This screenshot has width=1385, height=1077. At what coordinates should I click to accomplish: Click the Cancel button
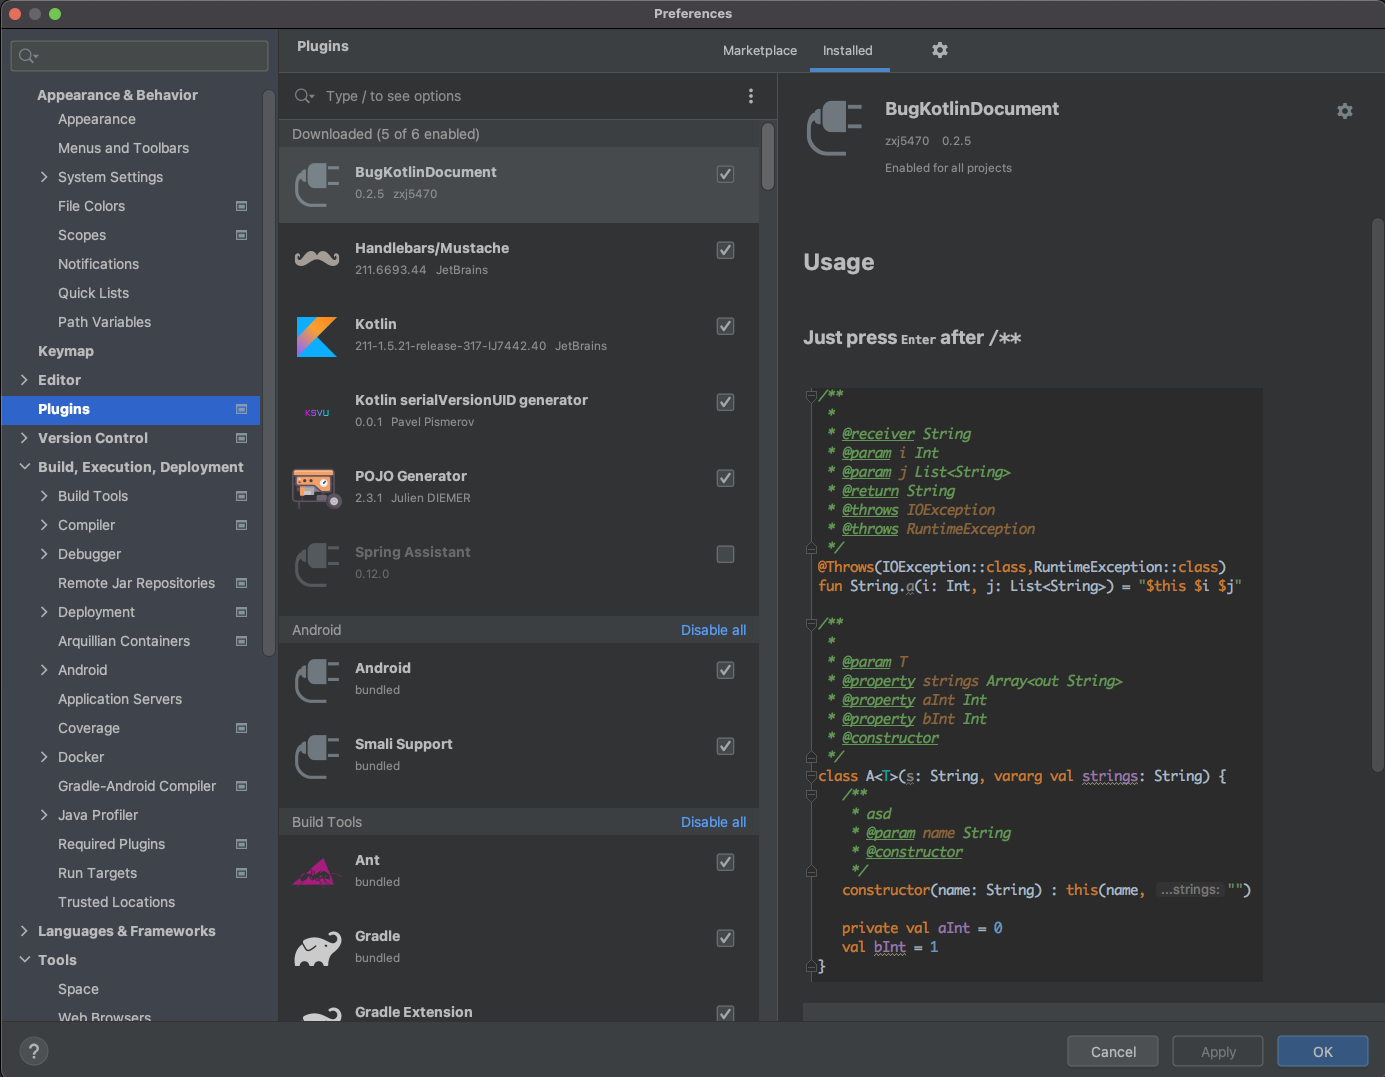(x=1113, y=1052)
